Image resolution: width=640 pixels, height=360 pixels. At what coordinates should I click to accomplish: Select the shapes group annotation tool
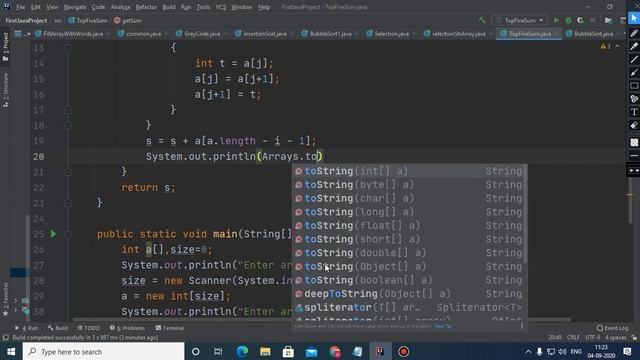tap(634, 99)
